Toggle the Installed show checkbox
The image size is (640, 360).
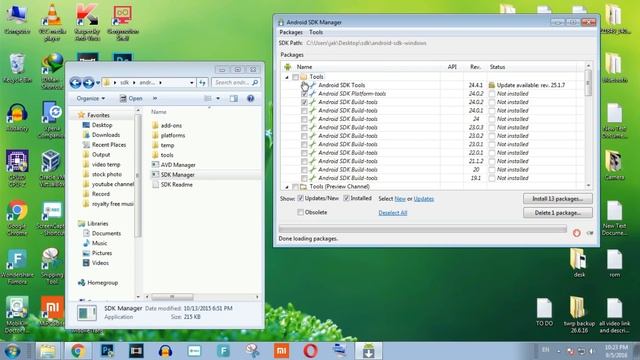pyautogui.click(x=347, y=198)
